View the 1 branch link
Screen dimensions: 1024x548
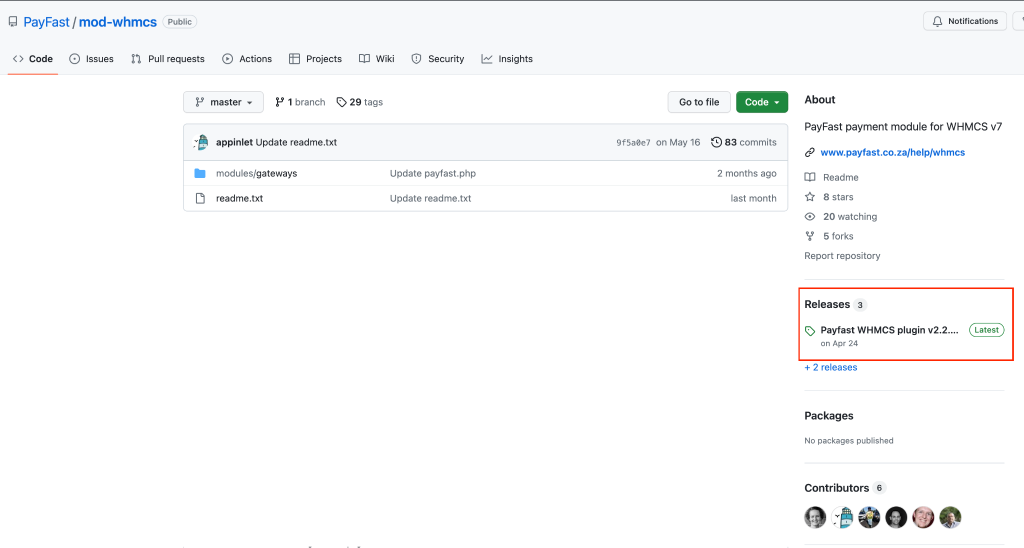pyautogui.click(x=300, y=102)
